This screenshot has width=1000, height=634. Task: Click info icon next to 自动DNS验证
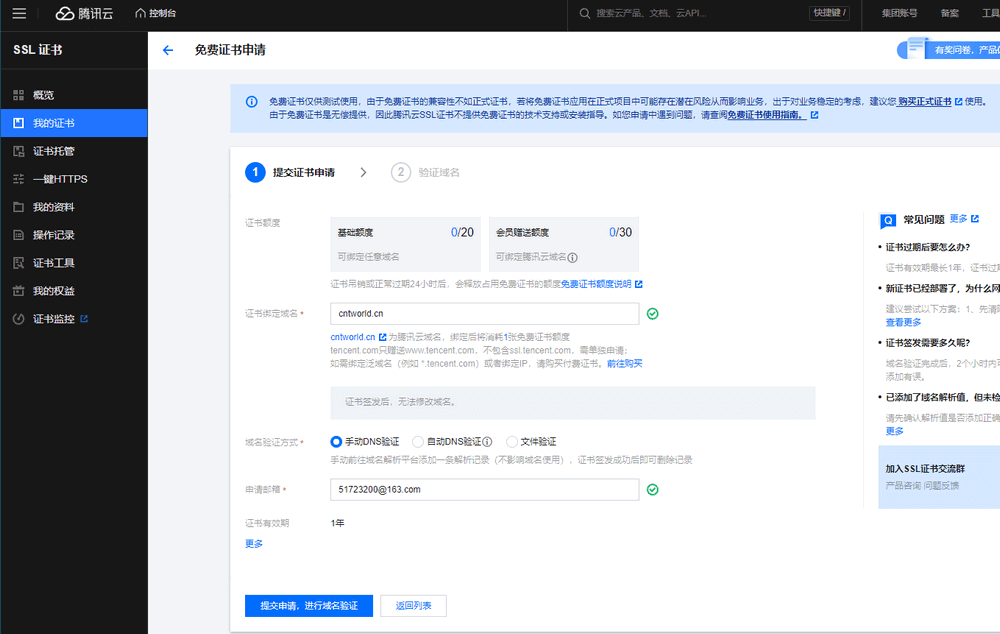point(487,442)
